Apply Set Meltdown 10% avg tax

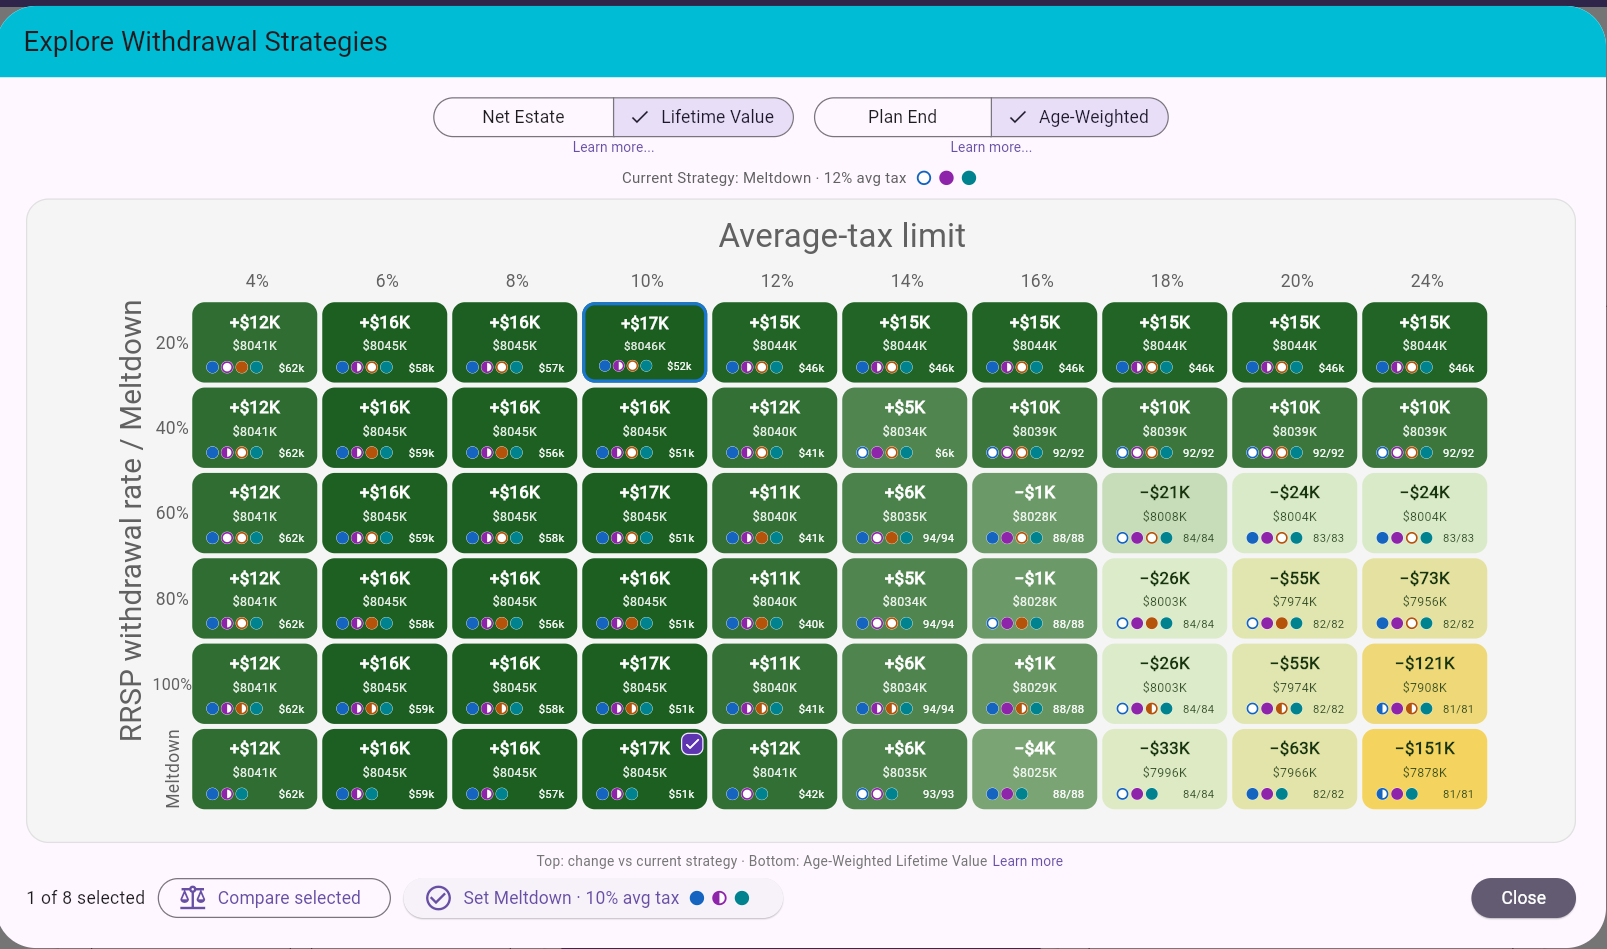coord(593,898)
